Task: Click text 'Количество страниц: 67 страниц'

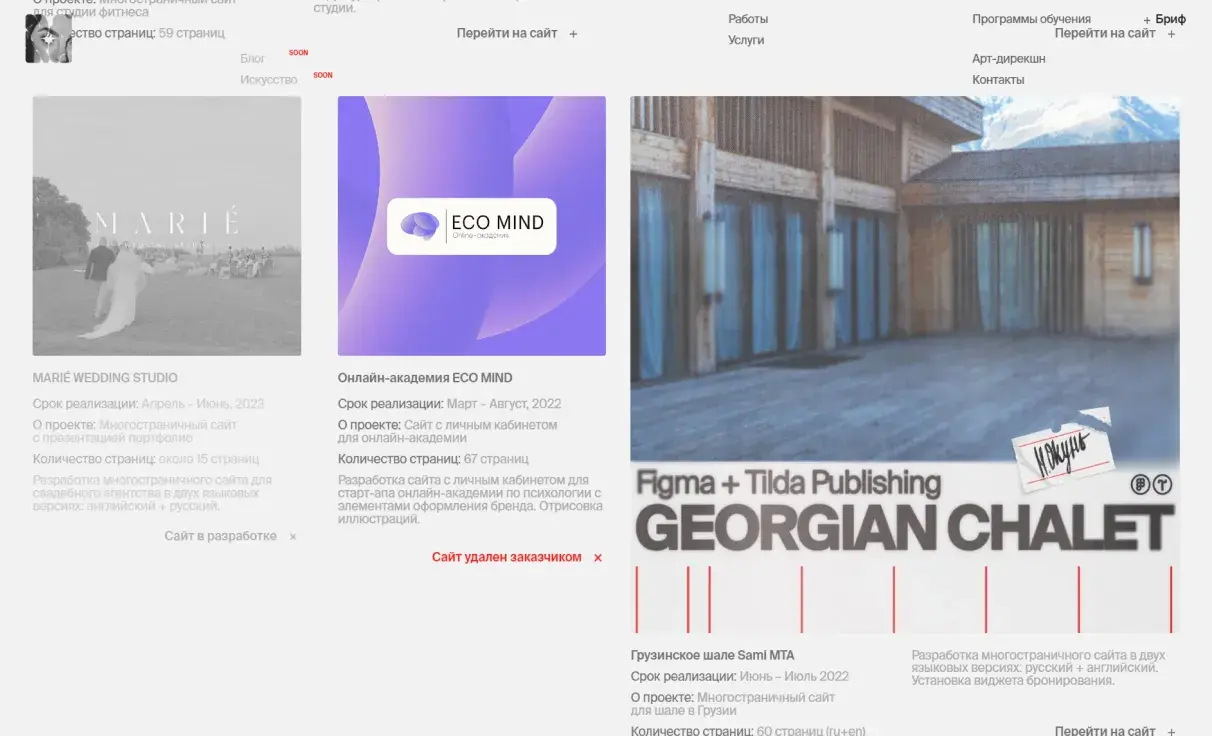Action: pyautogui.click(x=433, y=459)
